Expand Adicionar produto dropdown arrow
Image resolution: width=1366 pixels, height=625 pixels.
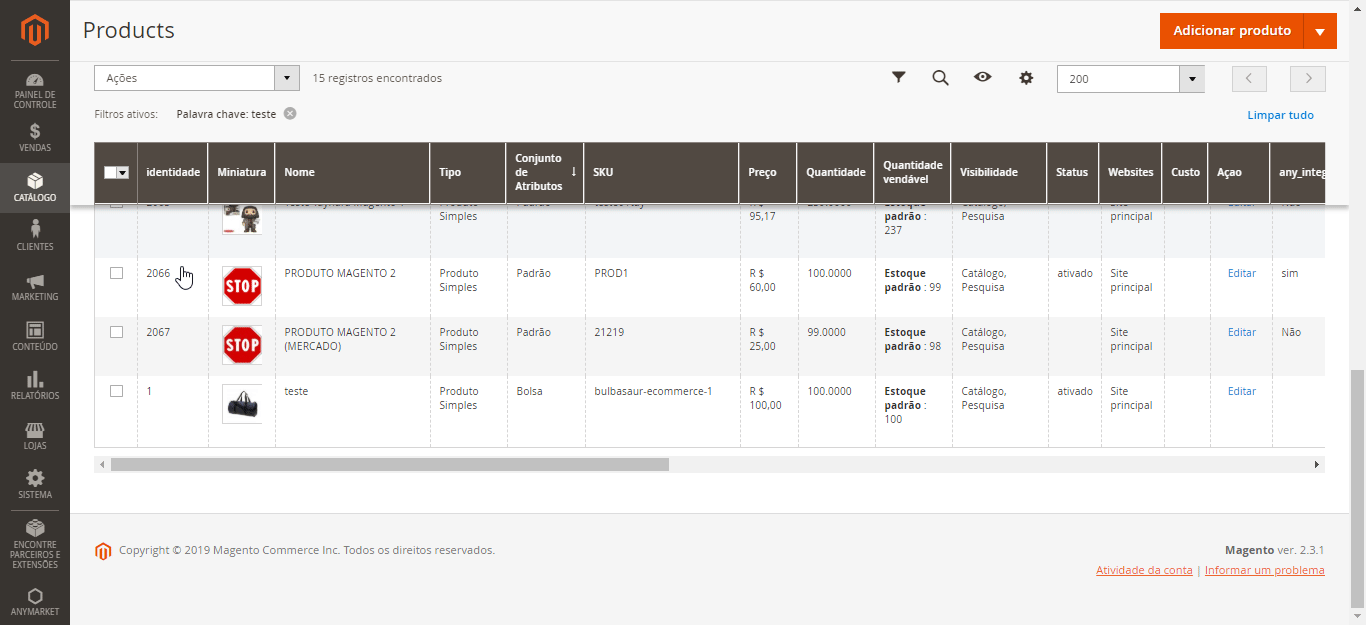tap(1320, 31)
